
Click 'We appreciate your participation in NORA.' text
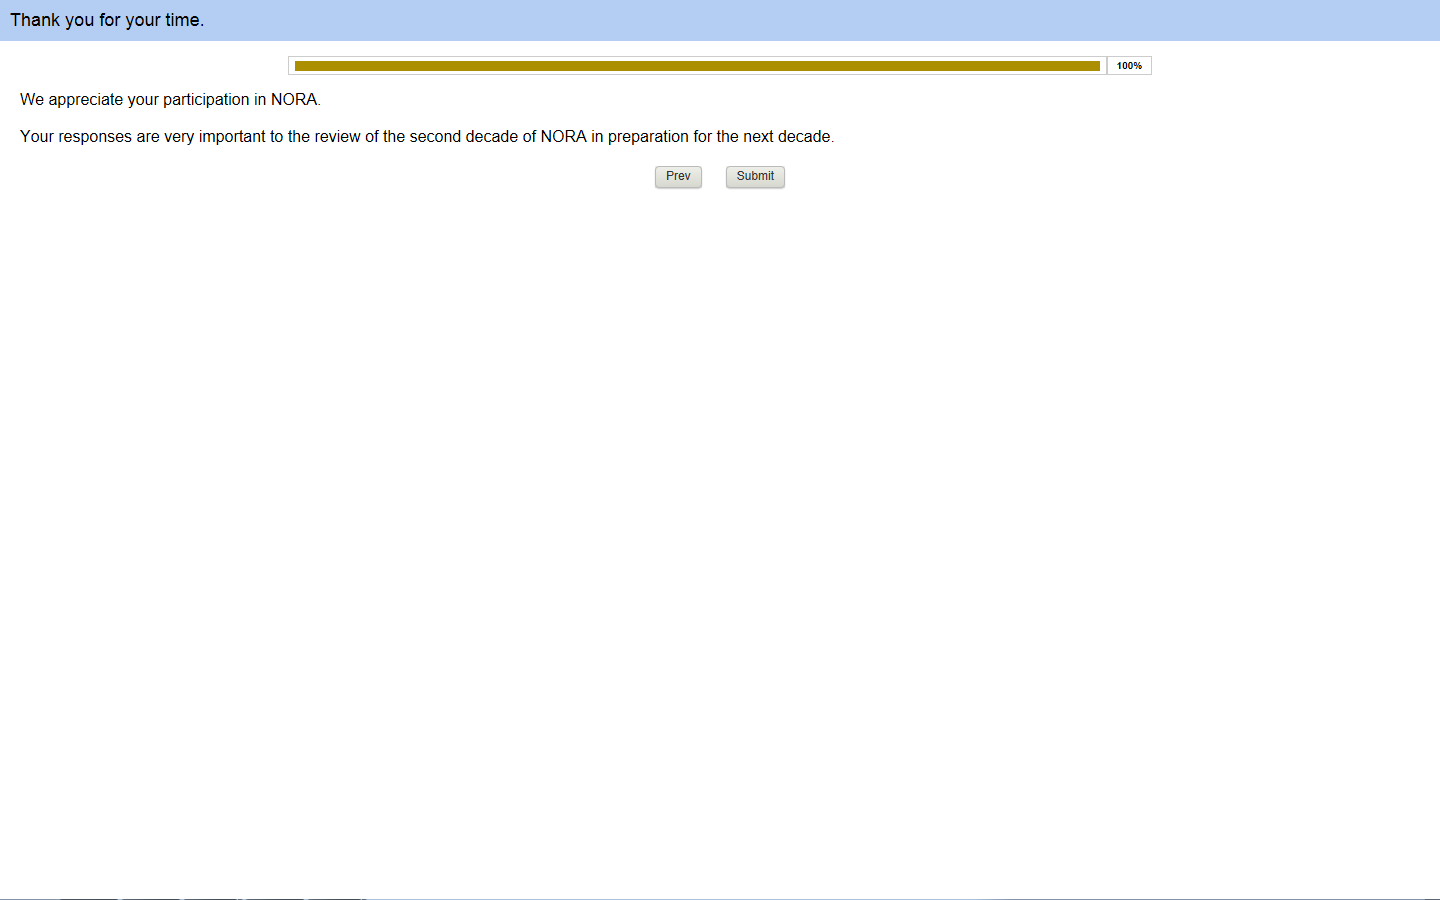click(170, 100)
